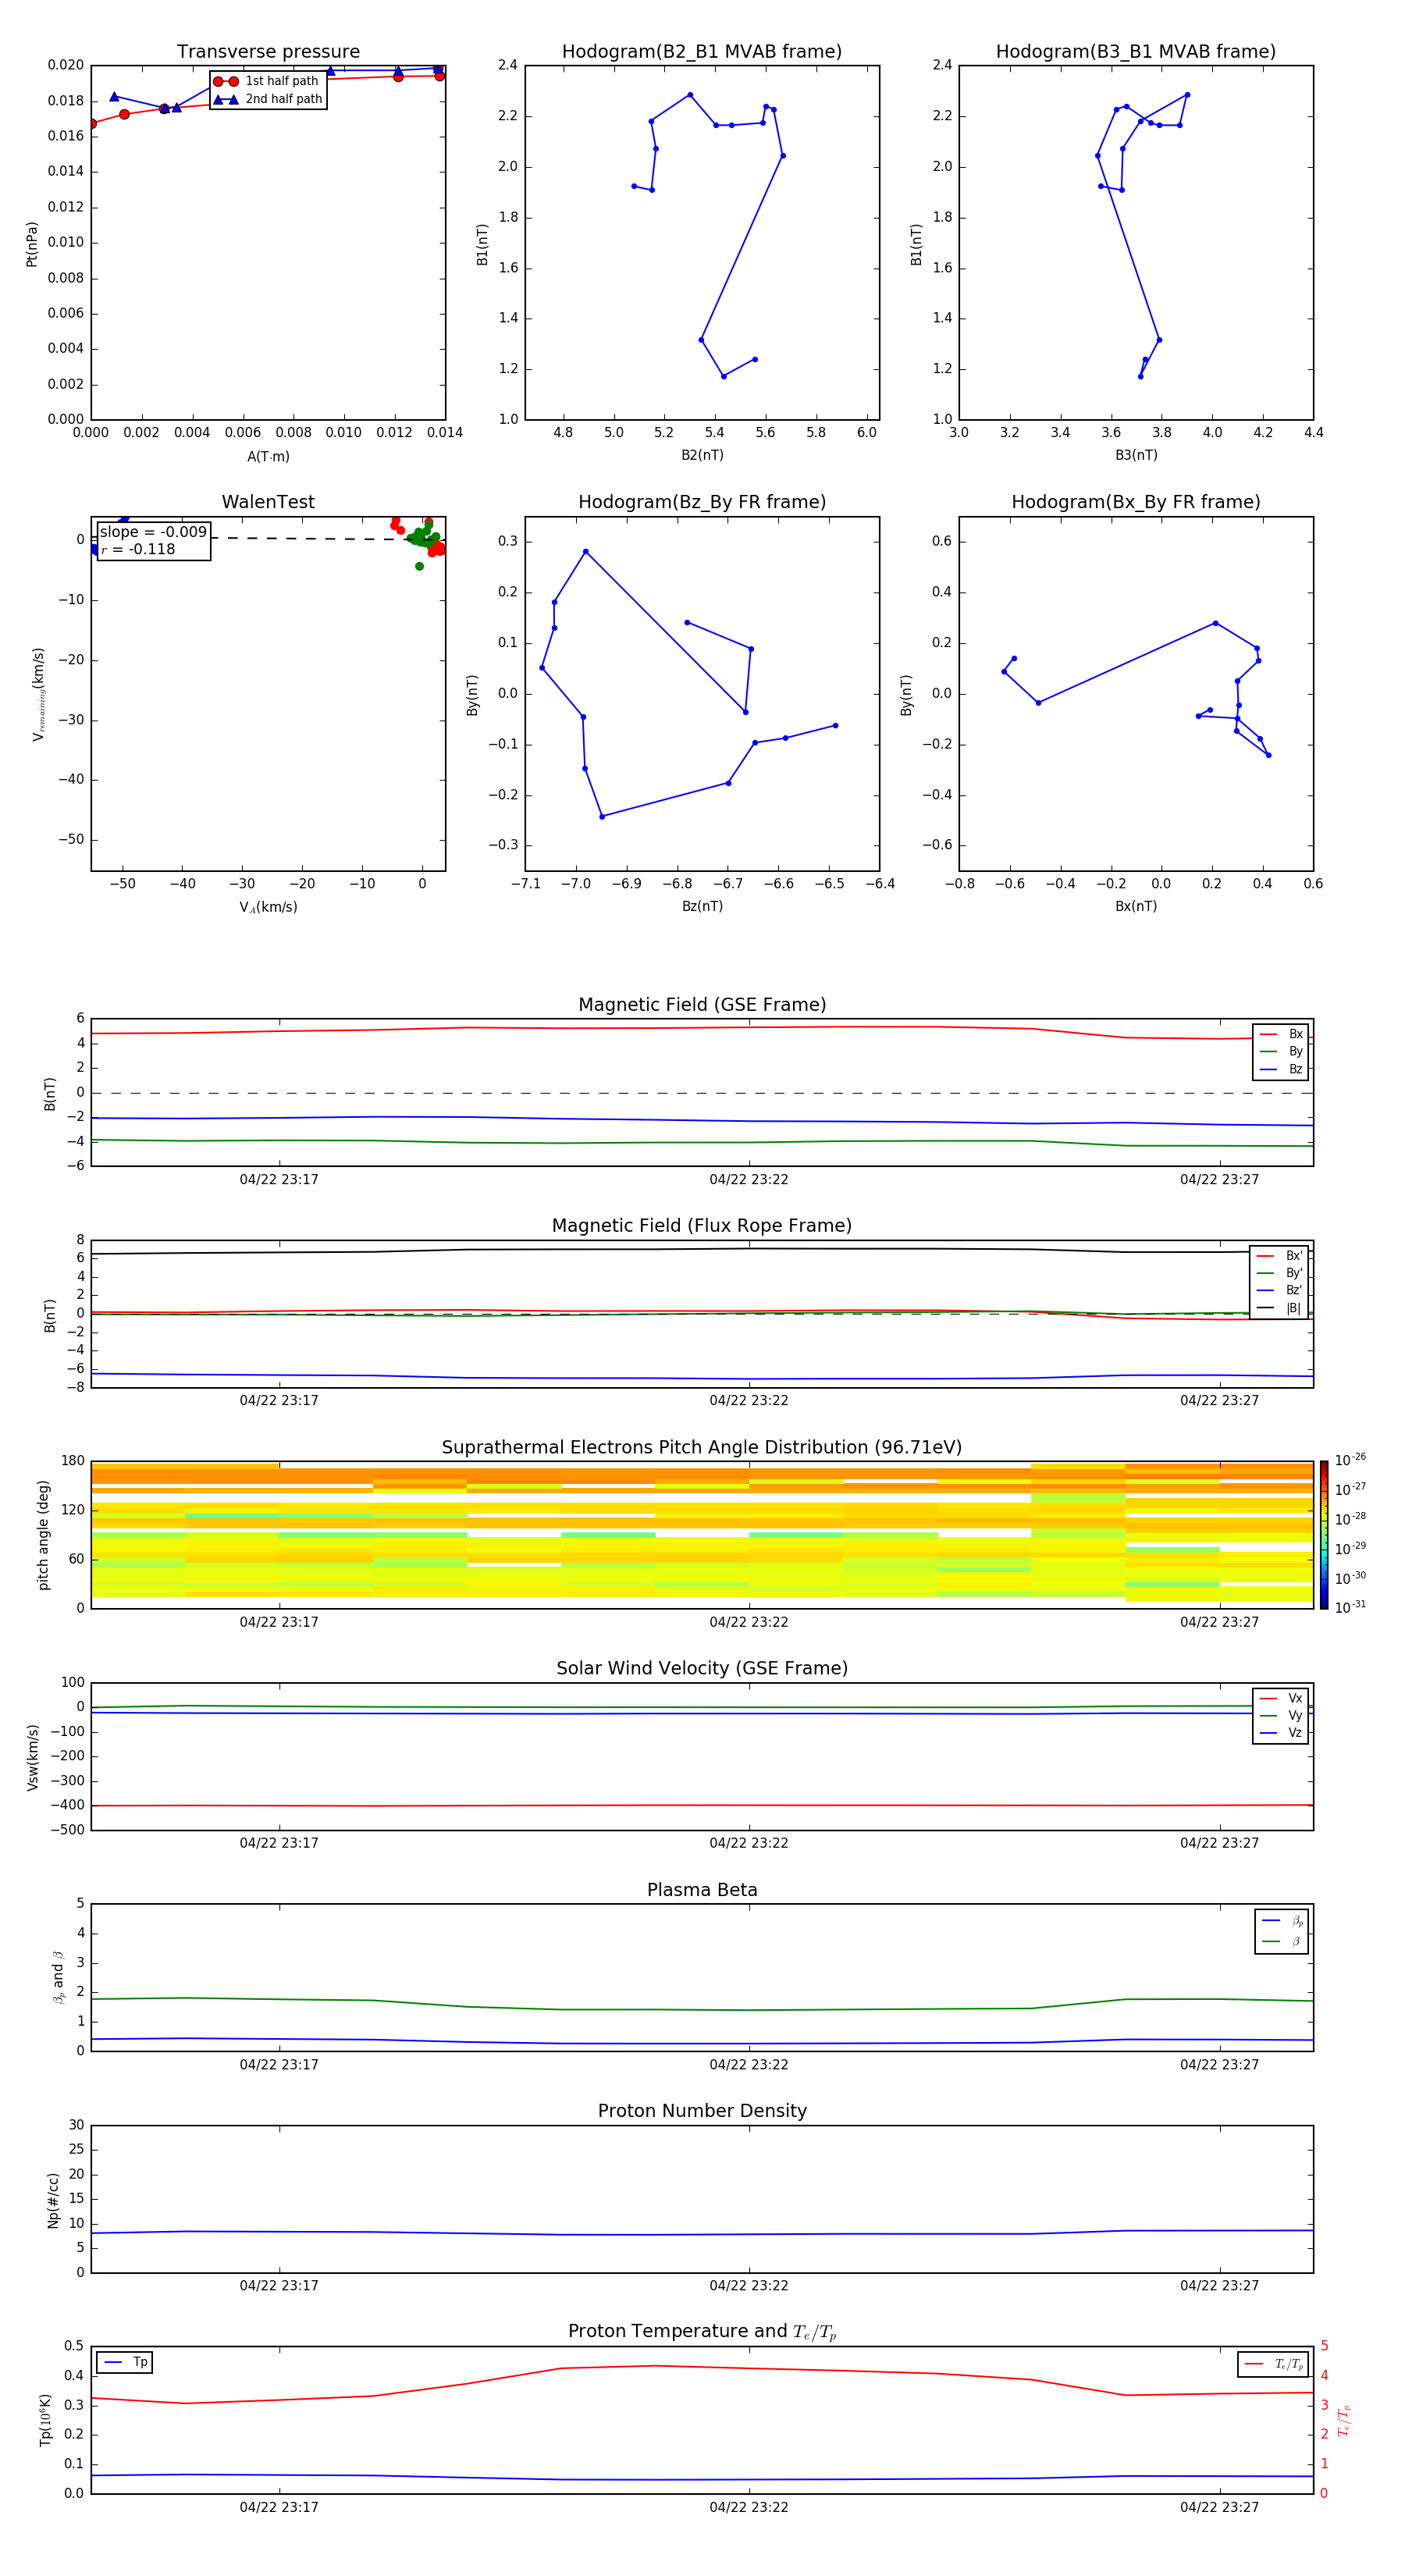Select the "Bz(nT)" x-axis label

coord(702,906)
